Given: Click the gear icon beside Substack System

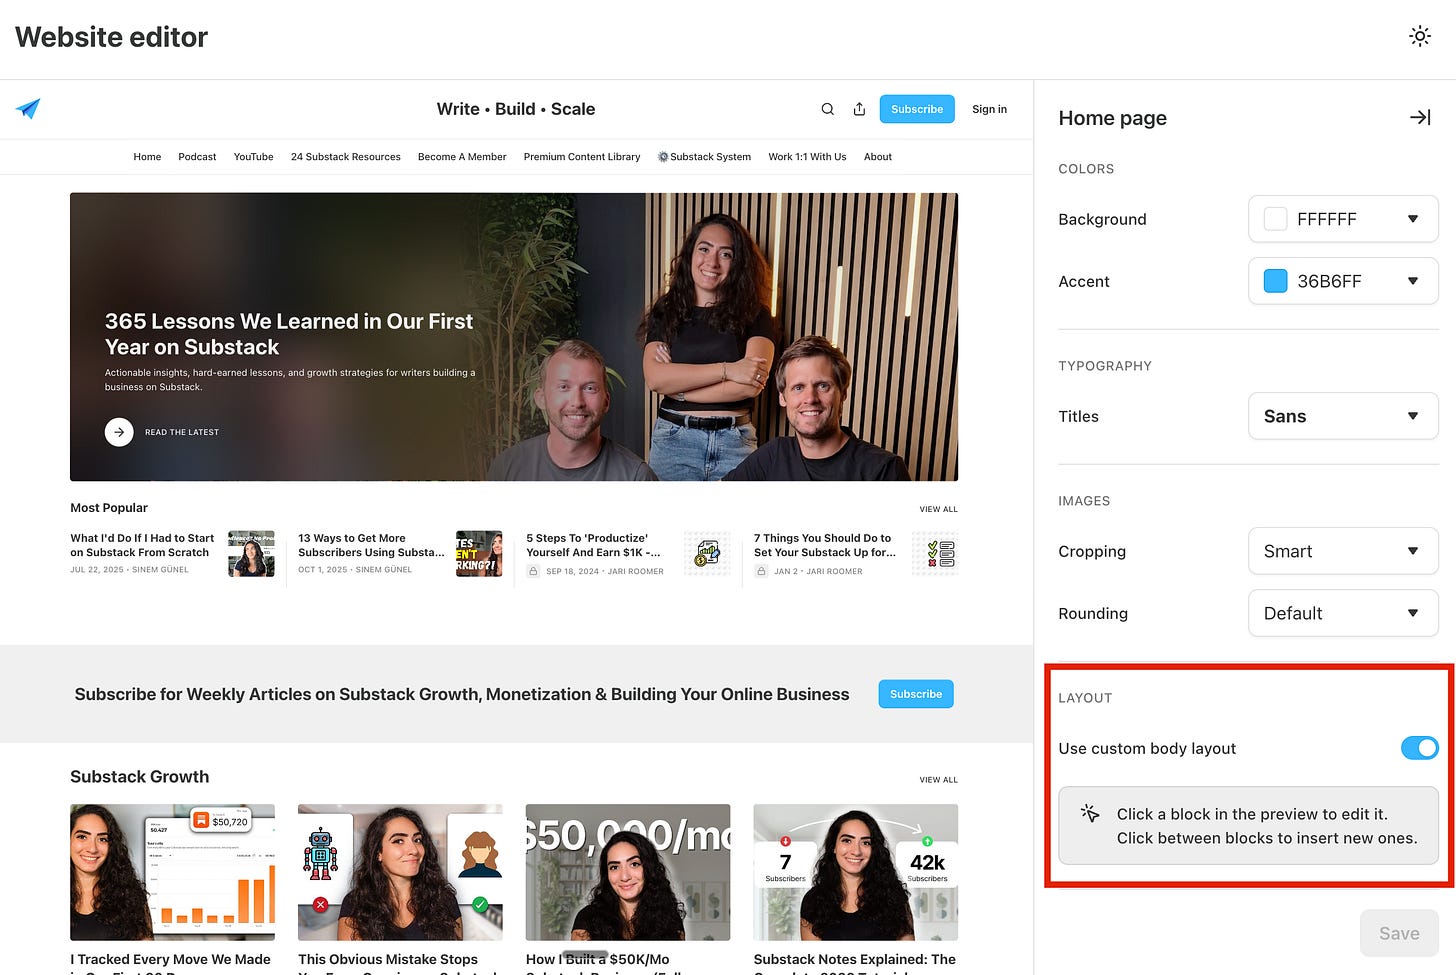Looking at the screenshot, I should pyautogui.click(x=663, y=157).
